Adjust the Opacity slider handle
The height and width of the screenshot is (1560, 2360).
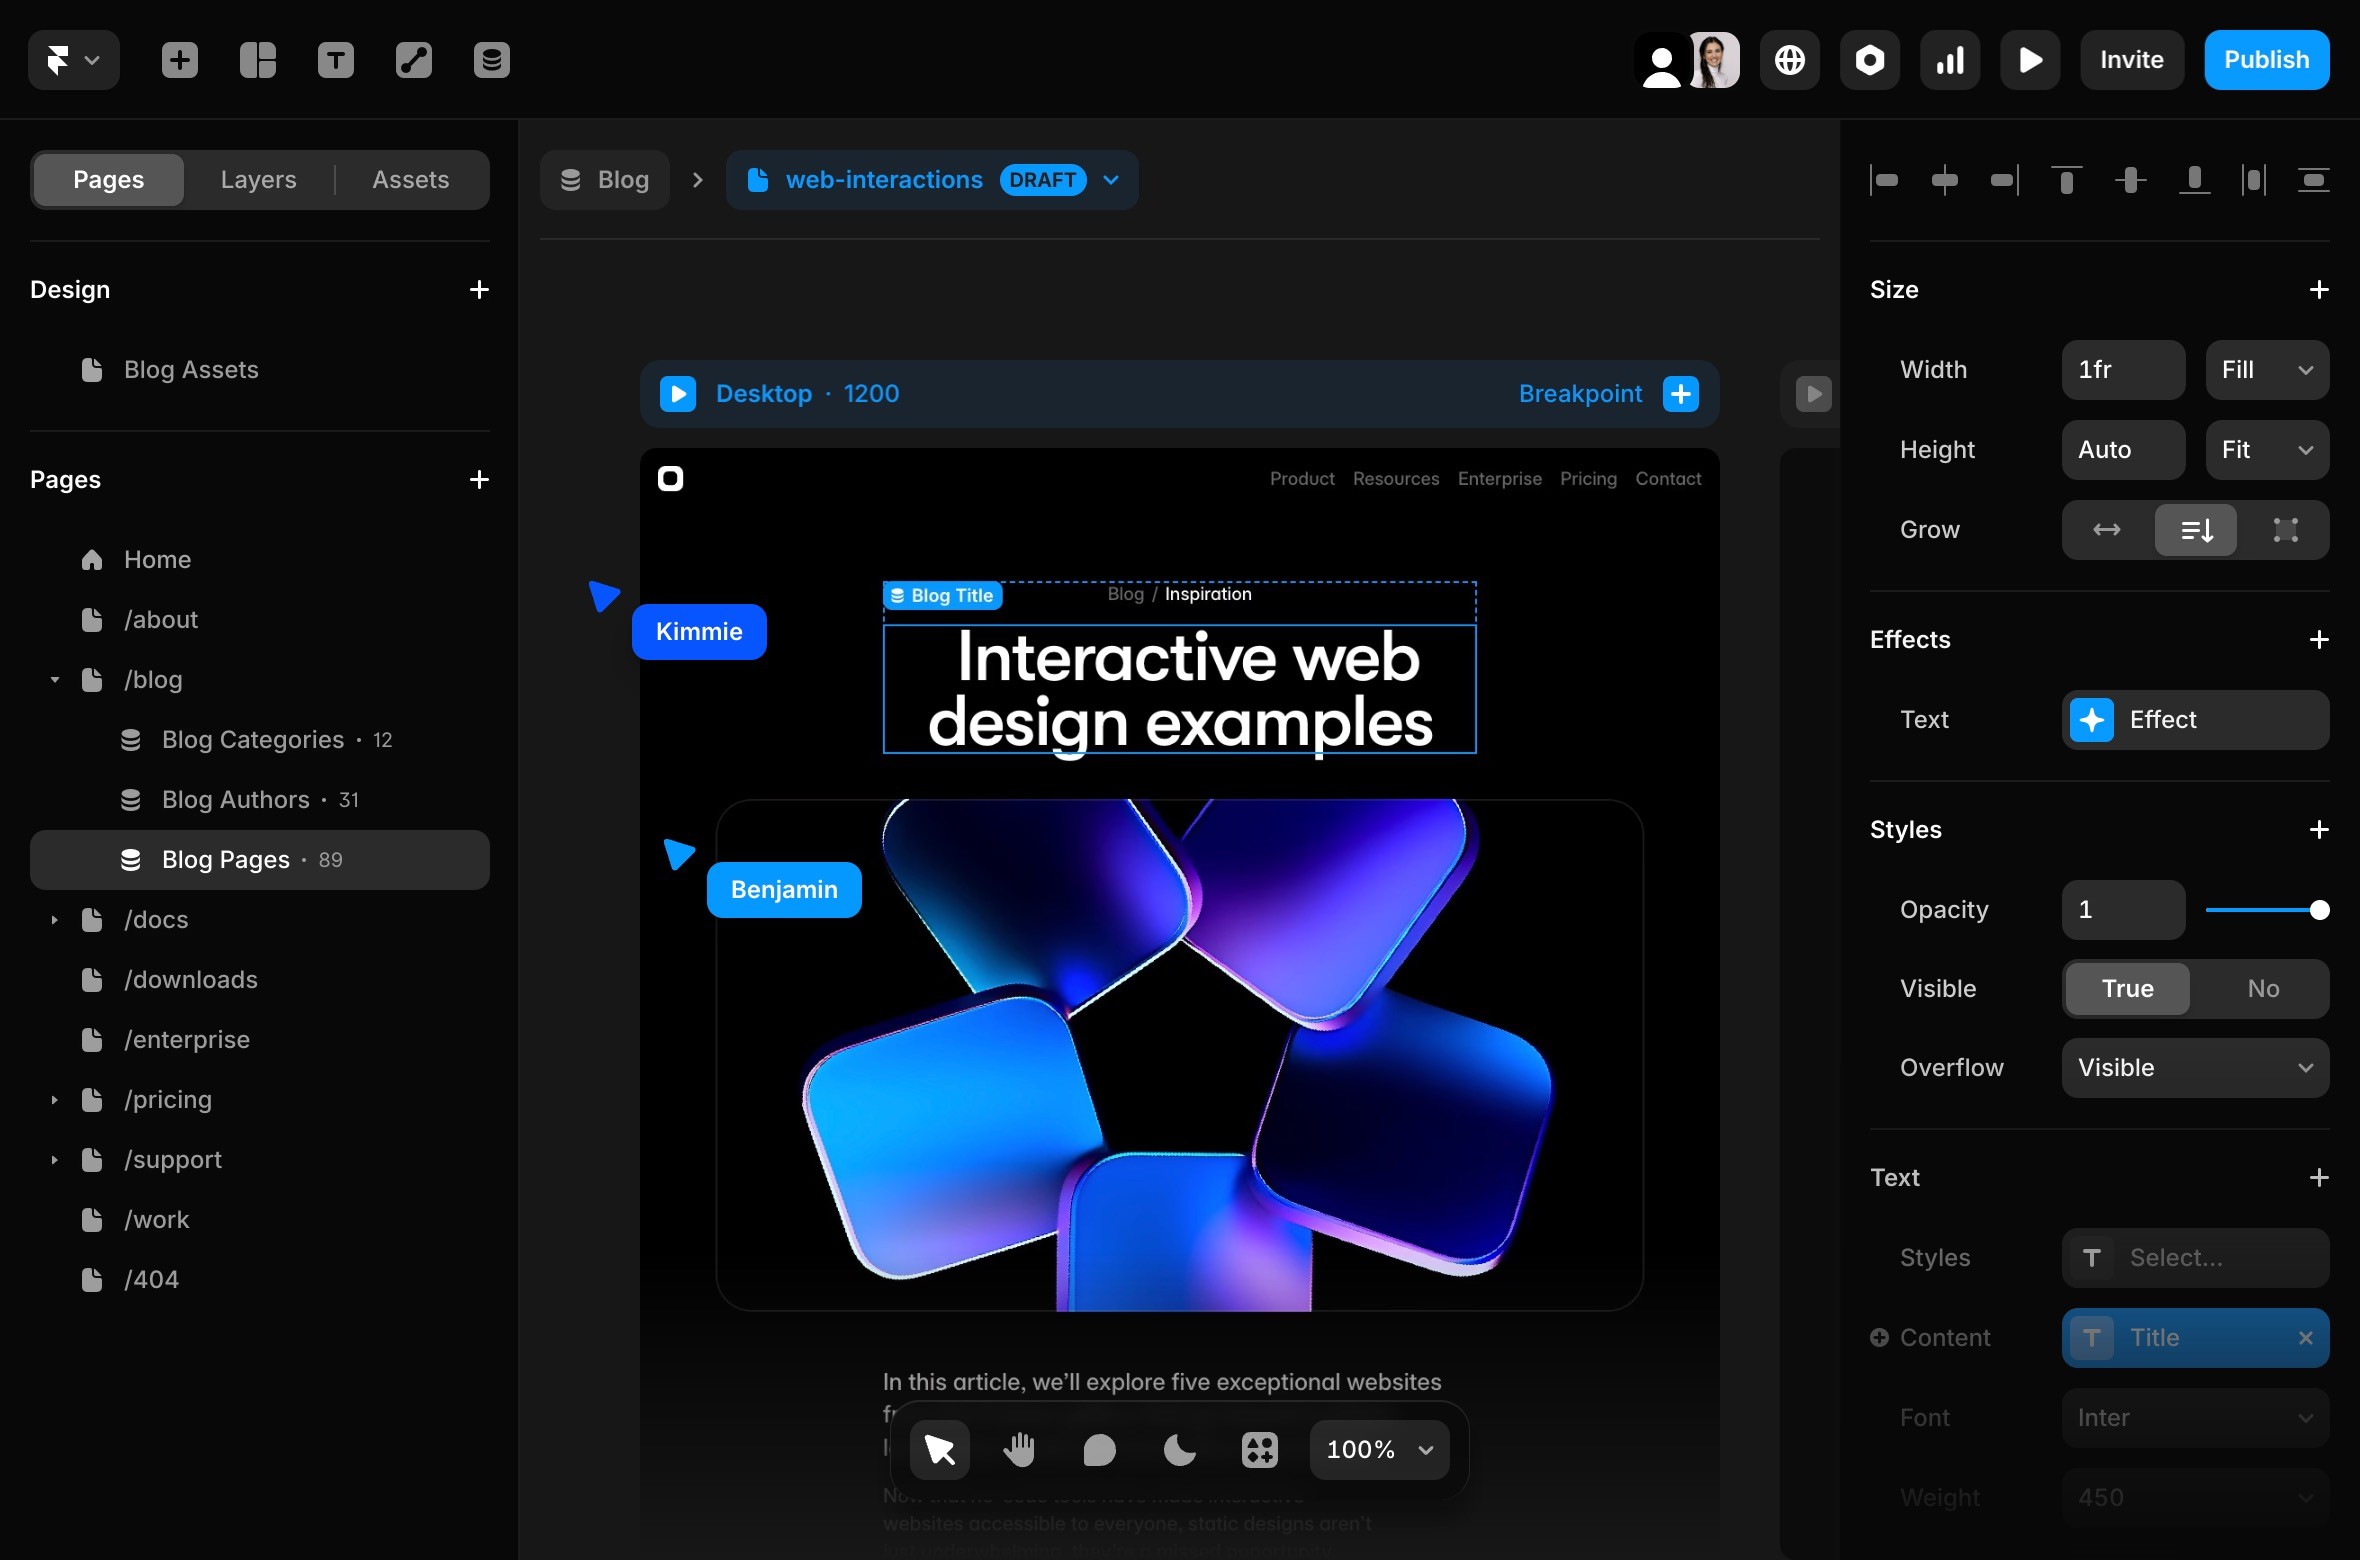[2319, 909]
